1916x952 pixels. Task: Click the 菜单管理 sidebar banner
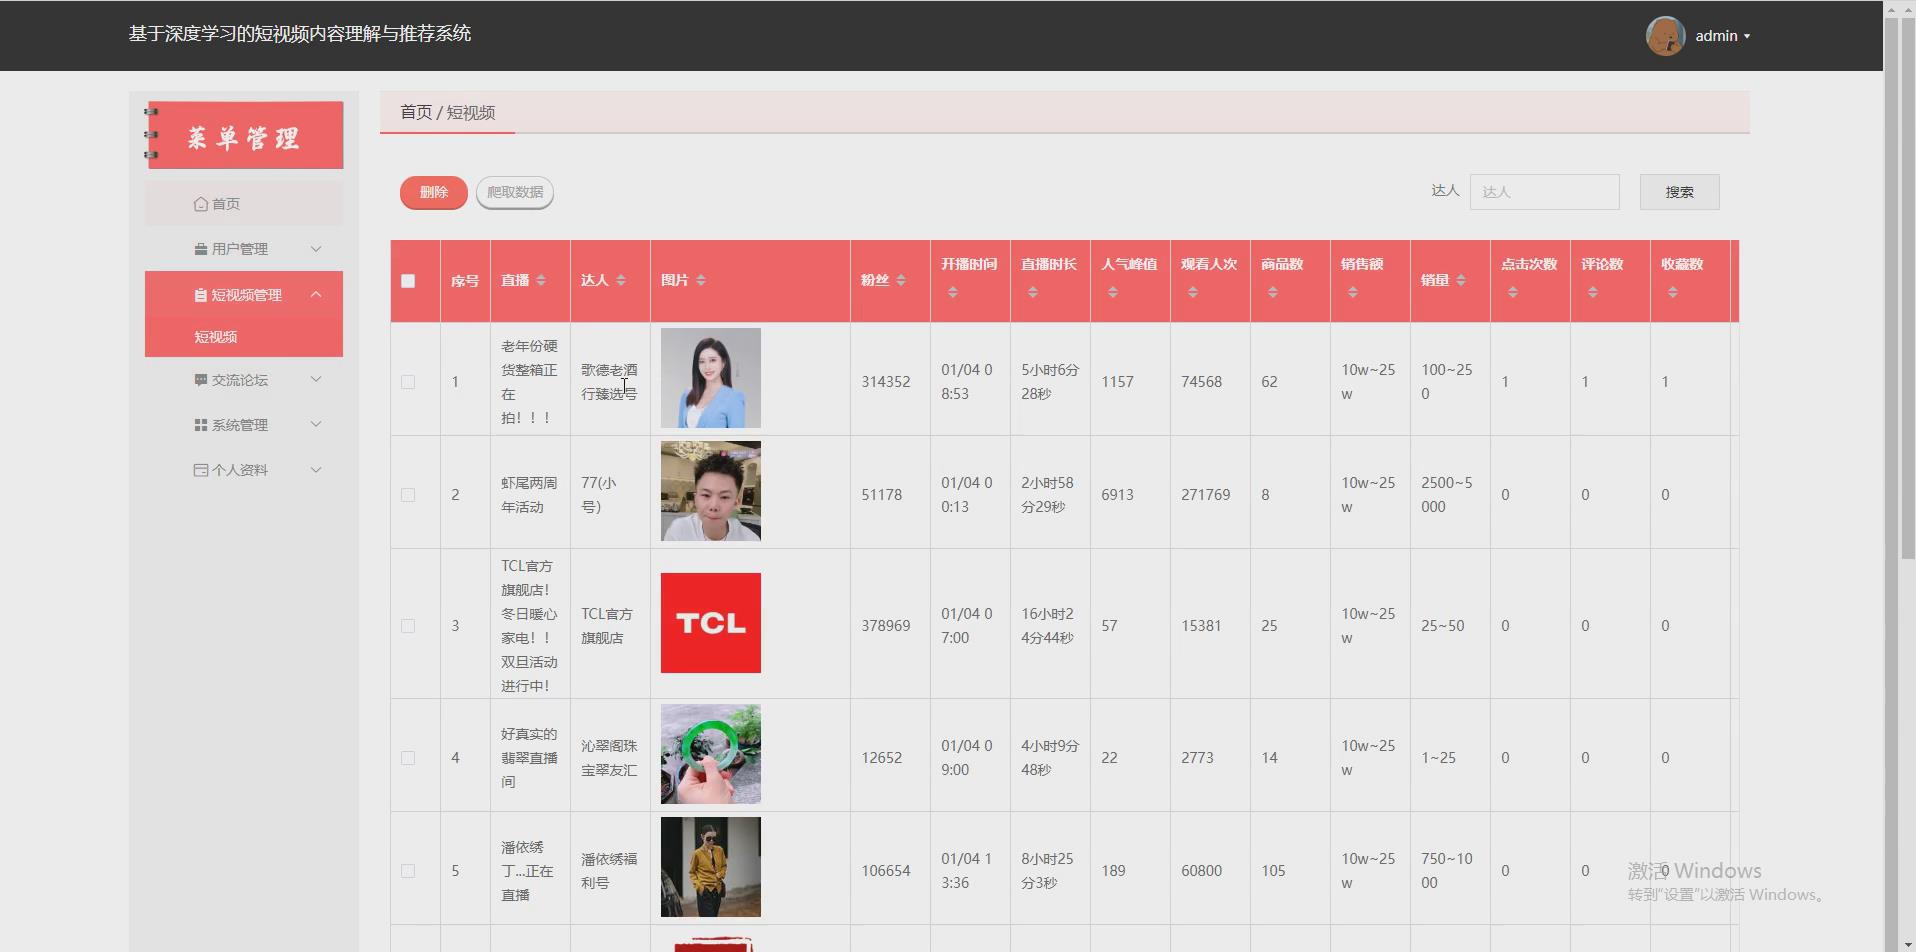point(245,135)
